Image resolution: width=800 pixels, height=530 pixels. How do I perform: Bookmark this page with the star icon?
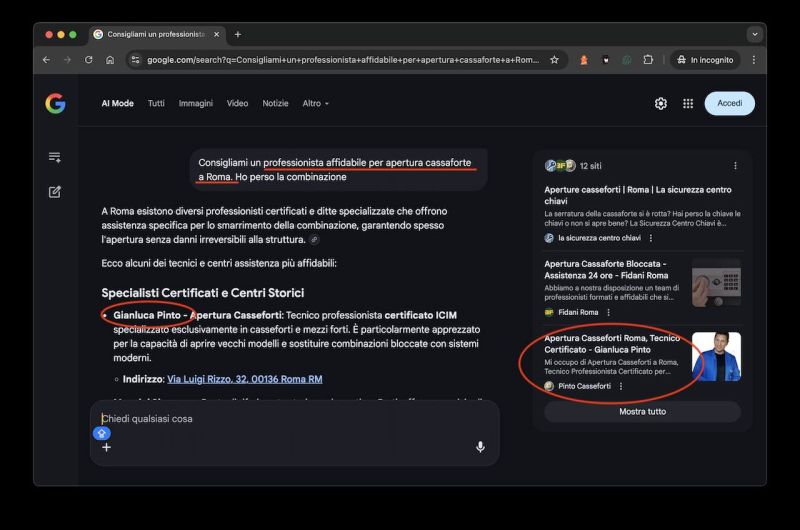point(554,60)
